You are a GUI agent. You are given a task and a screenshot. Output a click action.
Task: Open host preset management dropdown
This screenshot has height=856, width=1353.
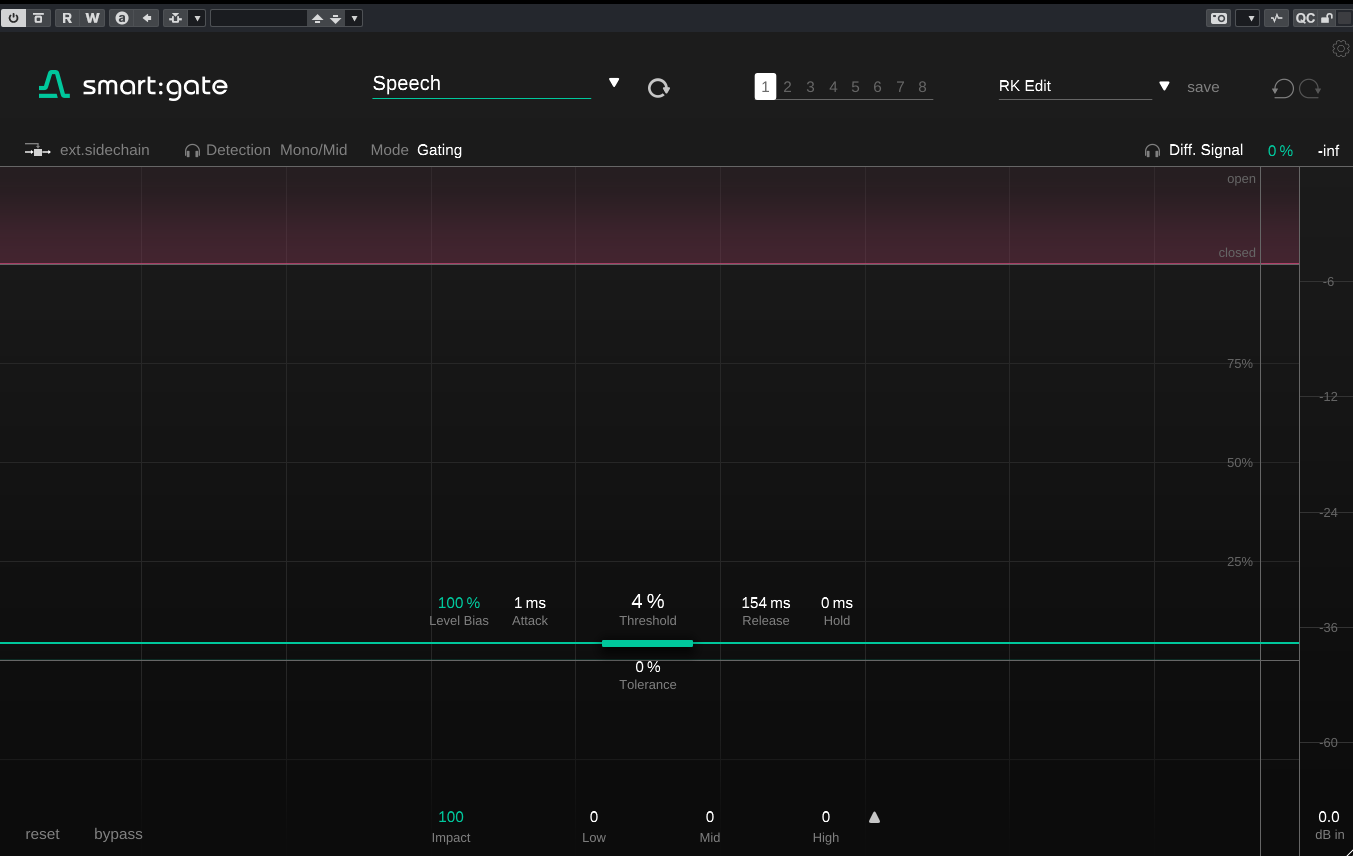354,18
